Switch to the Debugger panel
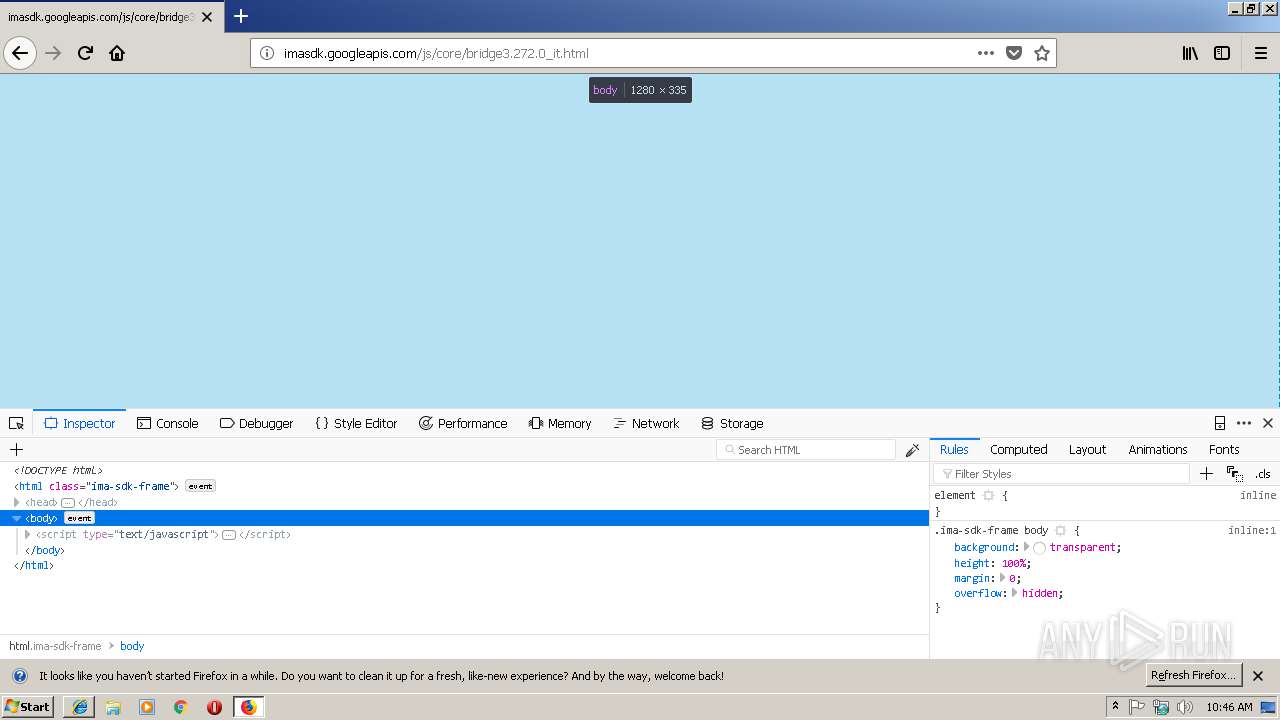This screenshot has width=1280, height=720. (256, 423)
